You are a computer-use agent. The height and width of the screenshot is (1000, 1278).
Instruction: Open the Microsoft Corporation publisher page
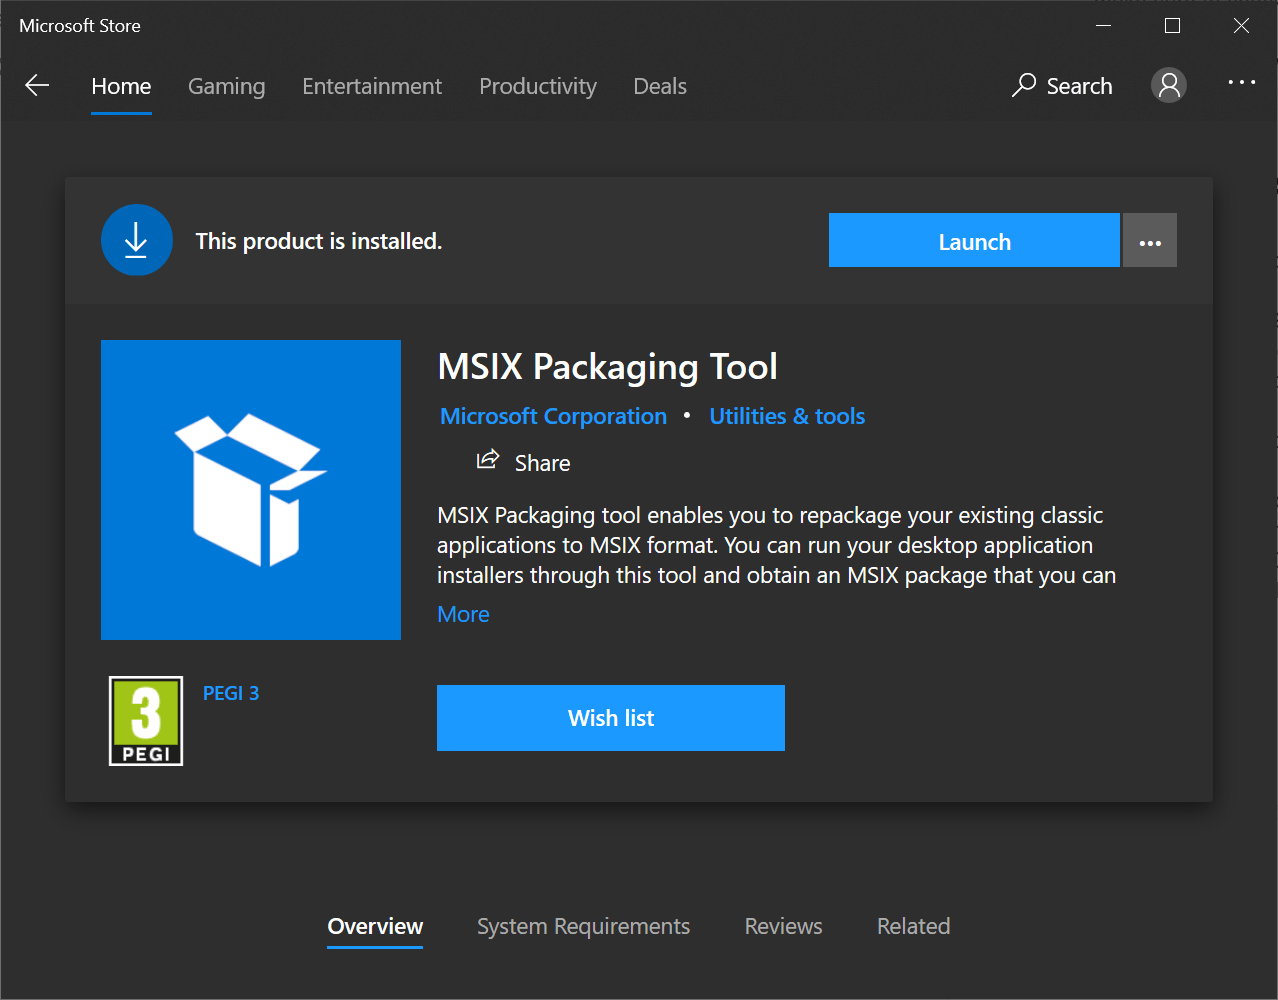click(x=553, y=416)
